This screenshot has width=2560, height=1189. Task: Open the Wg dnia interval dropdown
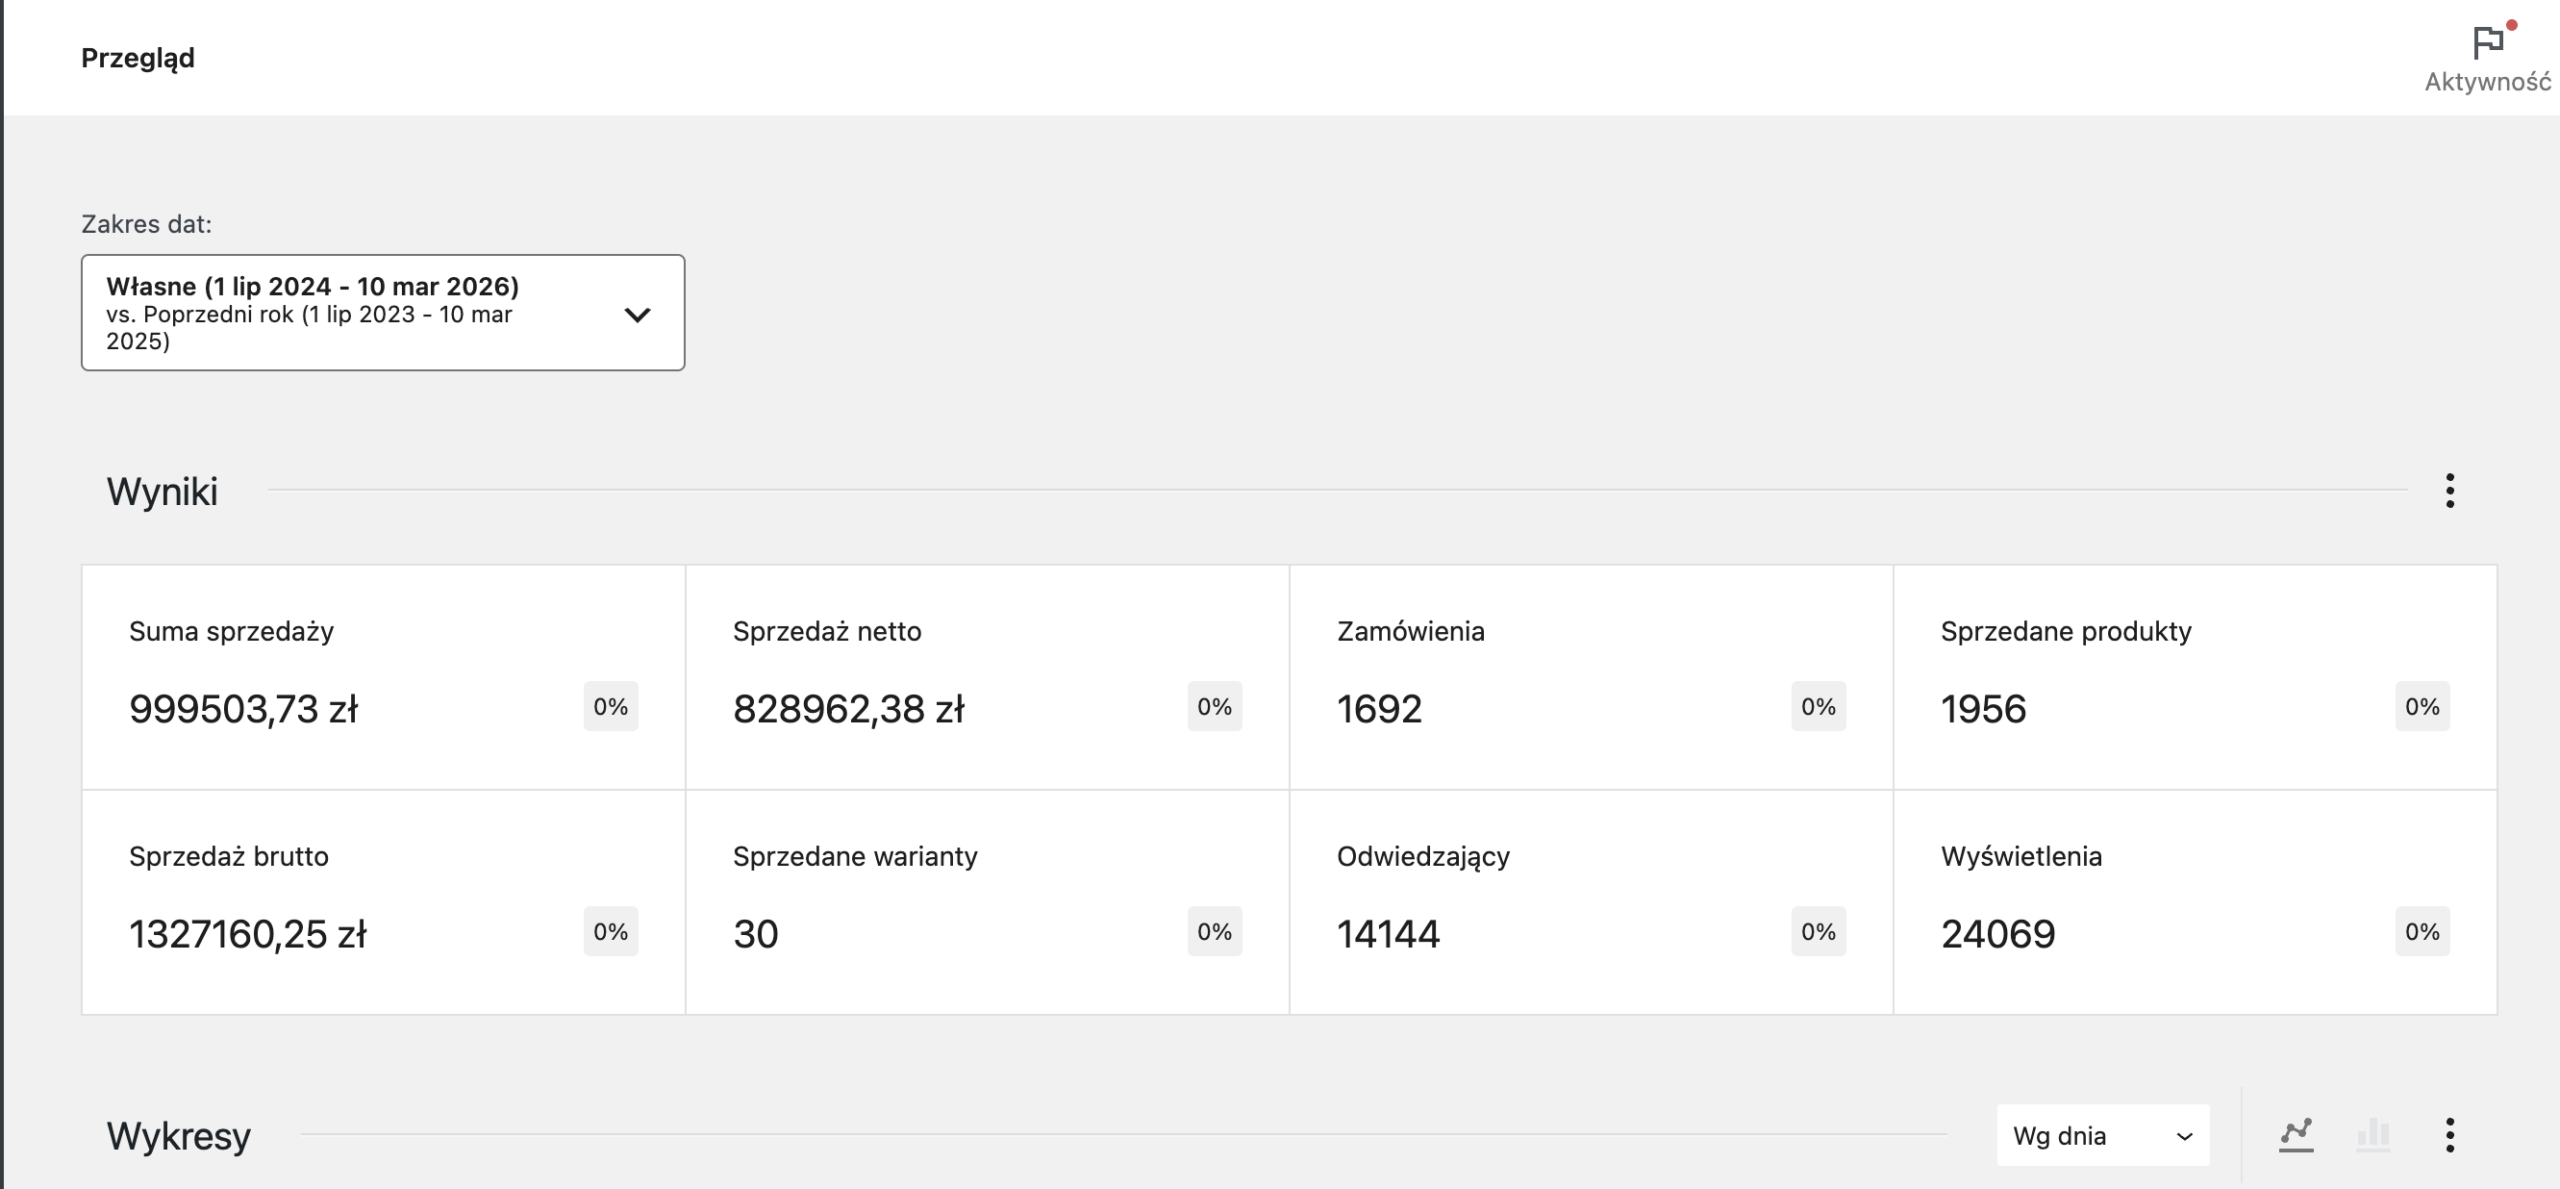pyautogui.click(x=2100, y=1135)
